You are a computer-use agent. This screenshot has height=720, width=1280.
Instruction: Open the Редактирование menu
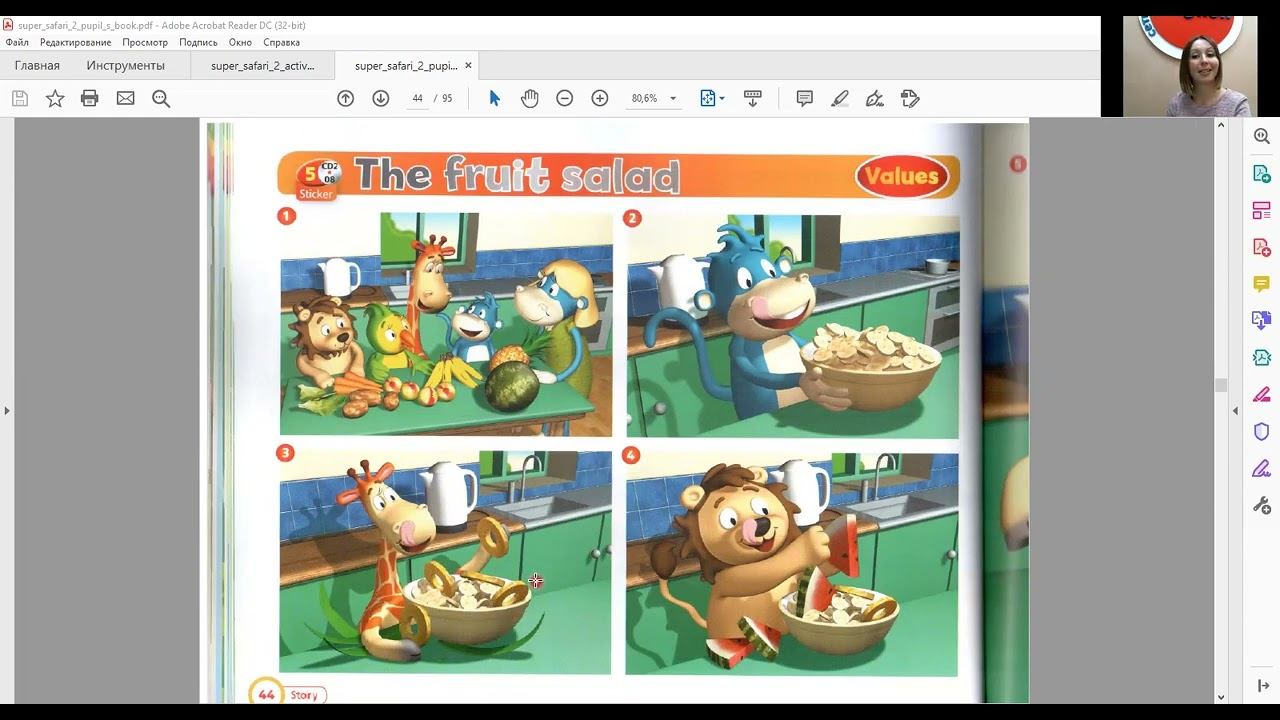pyautogui.click(x=76, y=42)
